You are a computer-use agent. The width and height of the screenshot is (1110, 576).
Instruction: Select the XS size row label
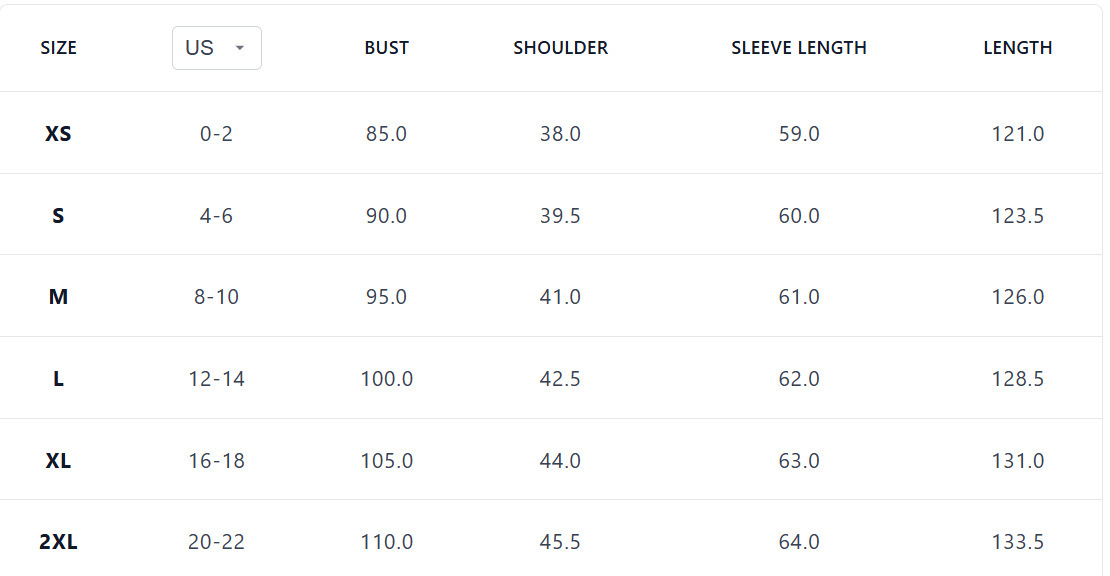tap(58, 134)
